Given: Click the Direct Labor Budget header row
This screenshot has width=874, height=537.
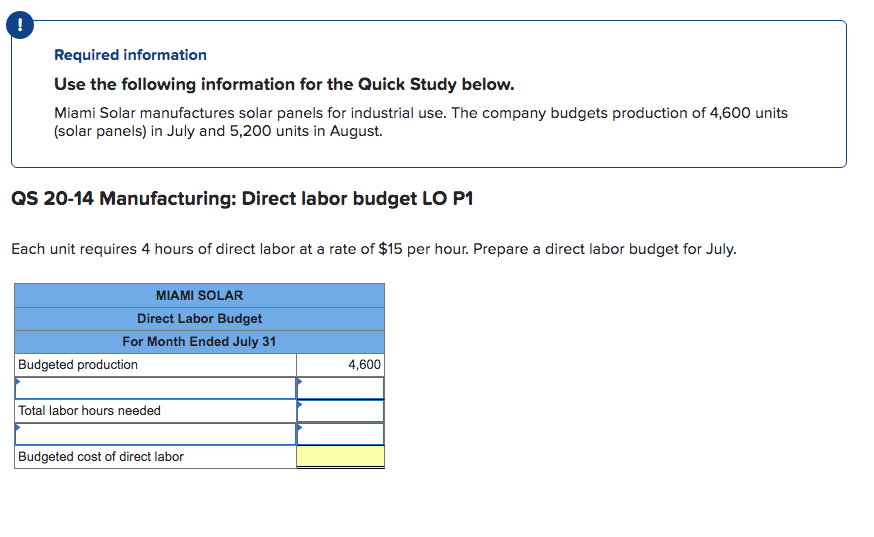Looking at the screenshot, I should pos(200,319).
